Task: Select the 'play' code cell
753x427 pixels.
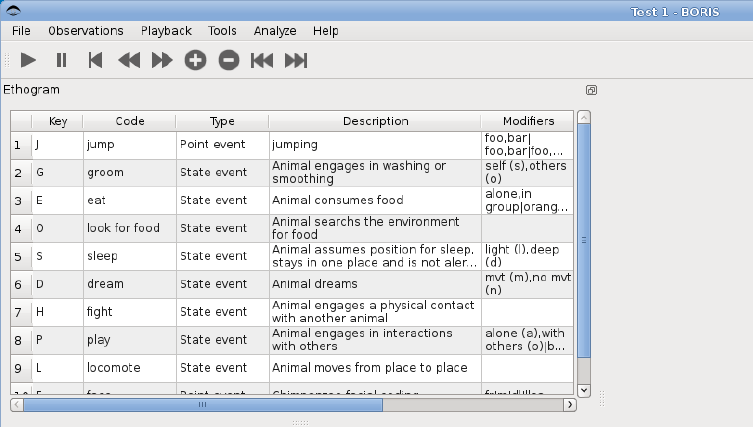Action: pyautogui.click(x=130, y=340)
